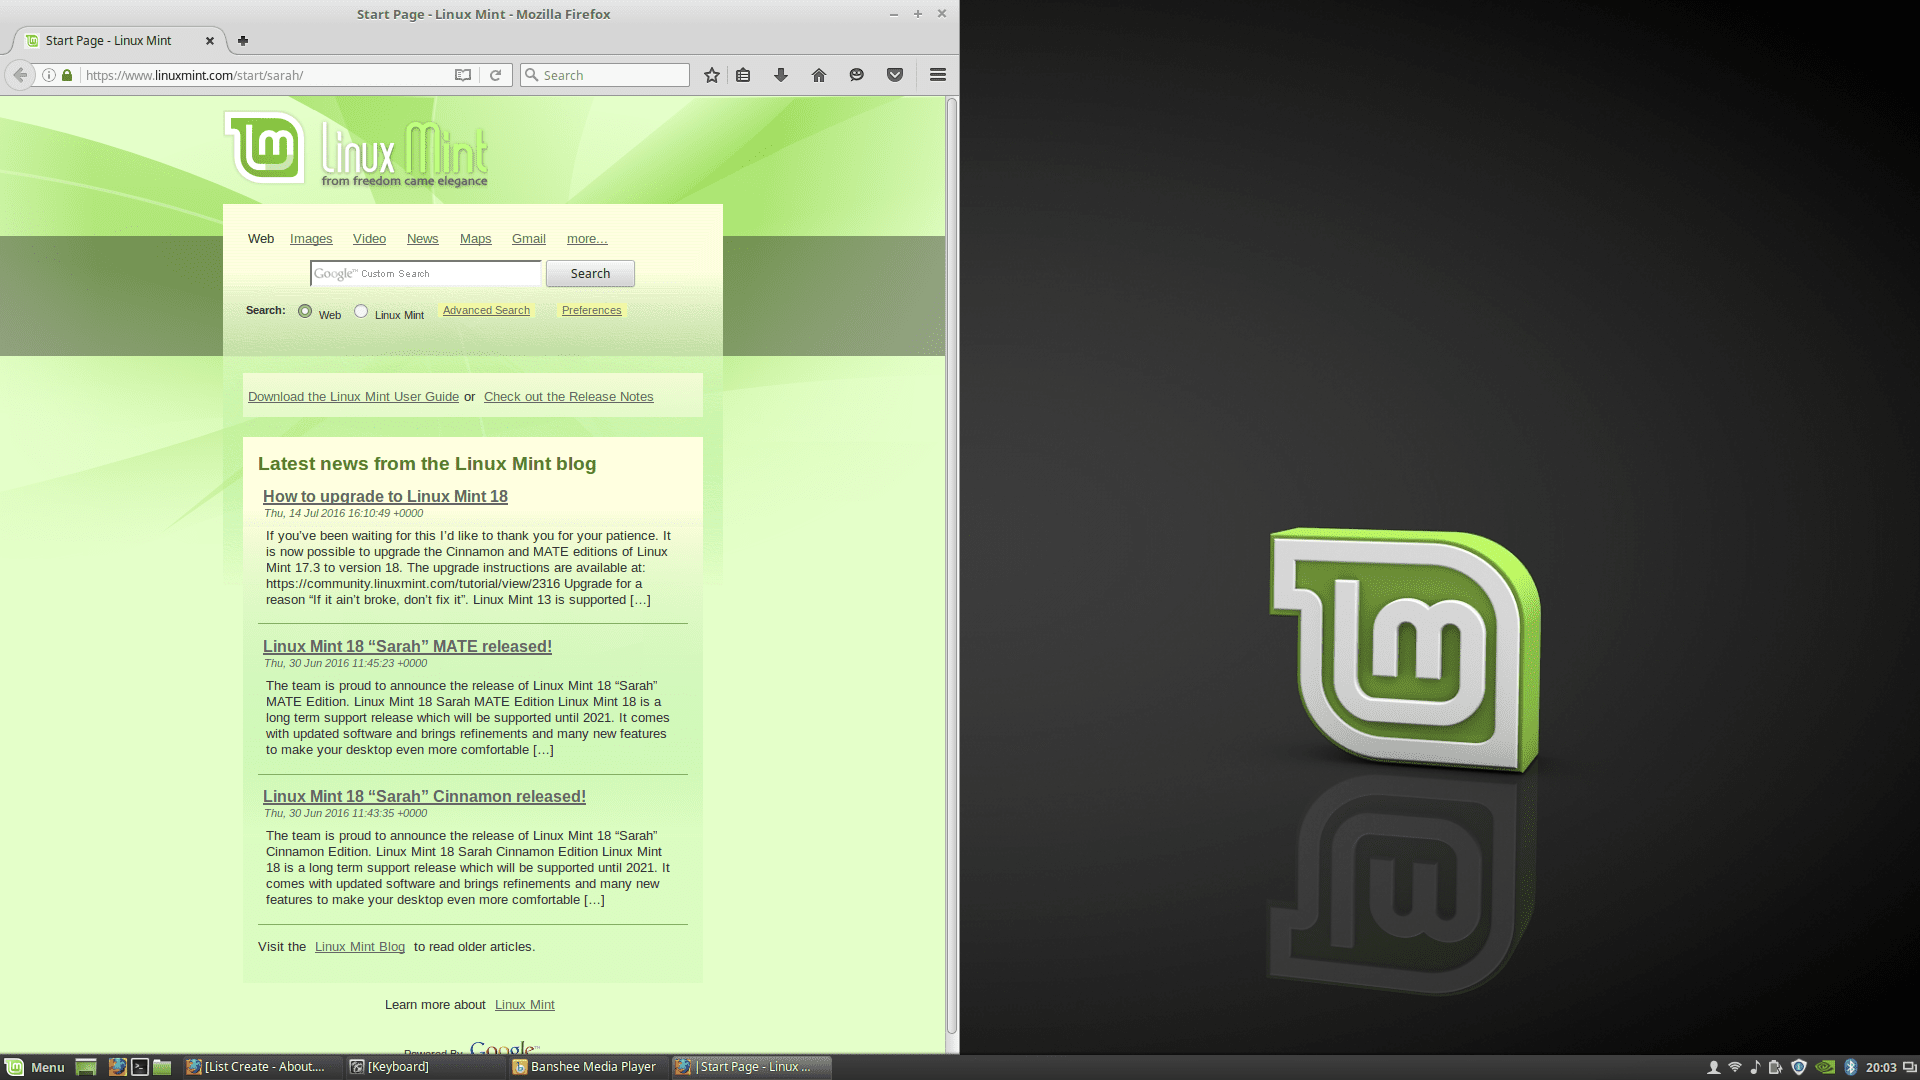Open the Images tab
1920x1080 pixels.
[x=310, y=237]
